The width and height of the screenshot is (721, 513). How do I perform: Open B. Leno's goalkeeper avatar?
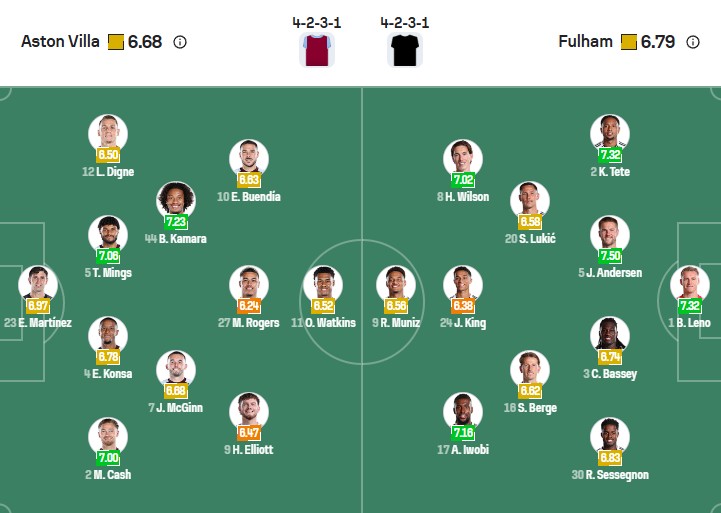click(x=690, y=284)
